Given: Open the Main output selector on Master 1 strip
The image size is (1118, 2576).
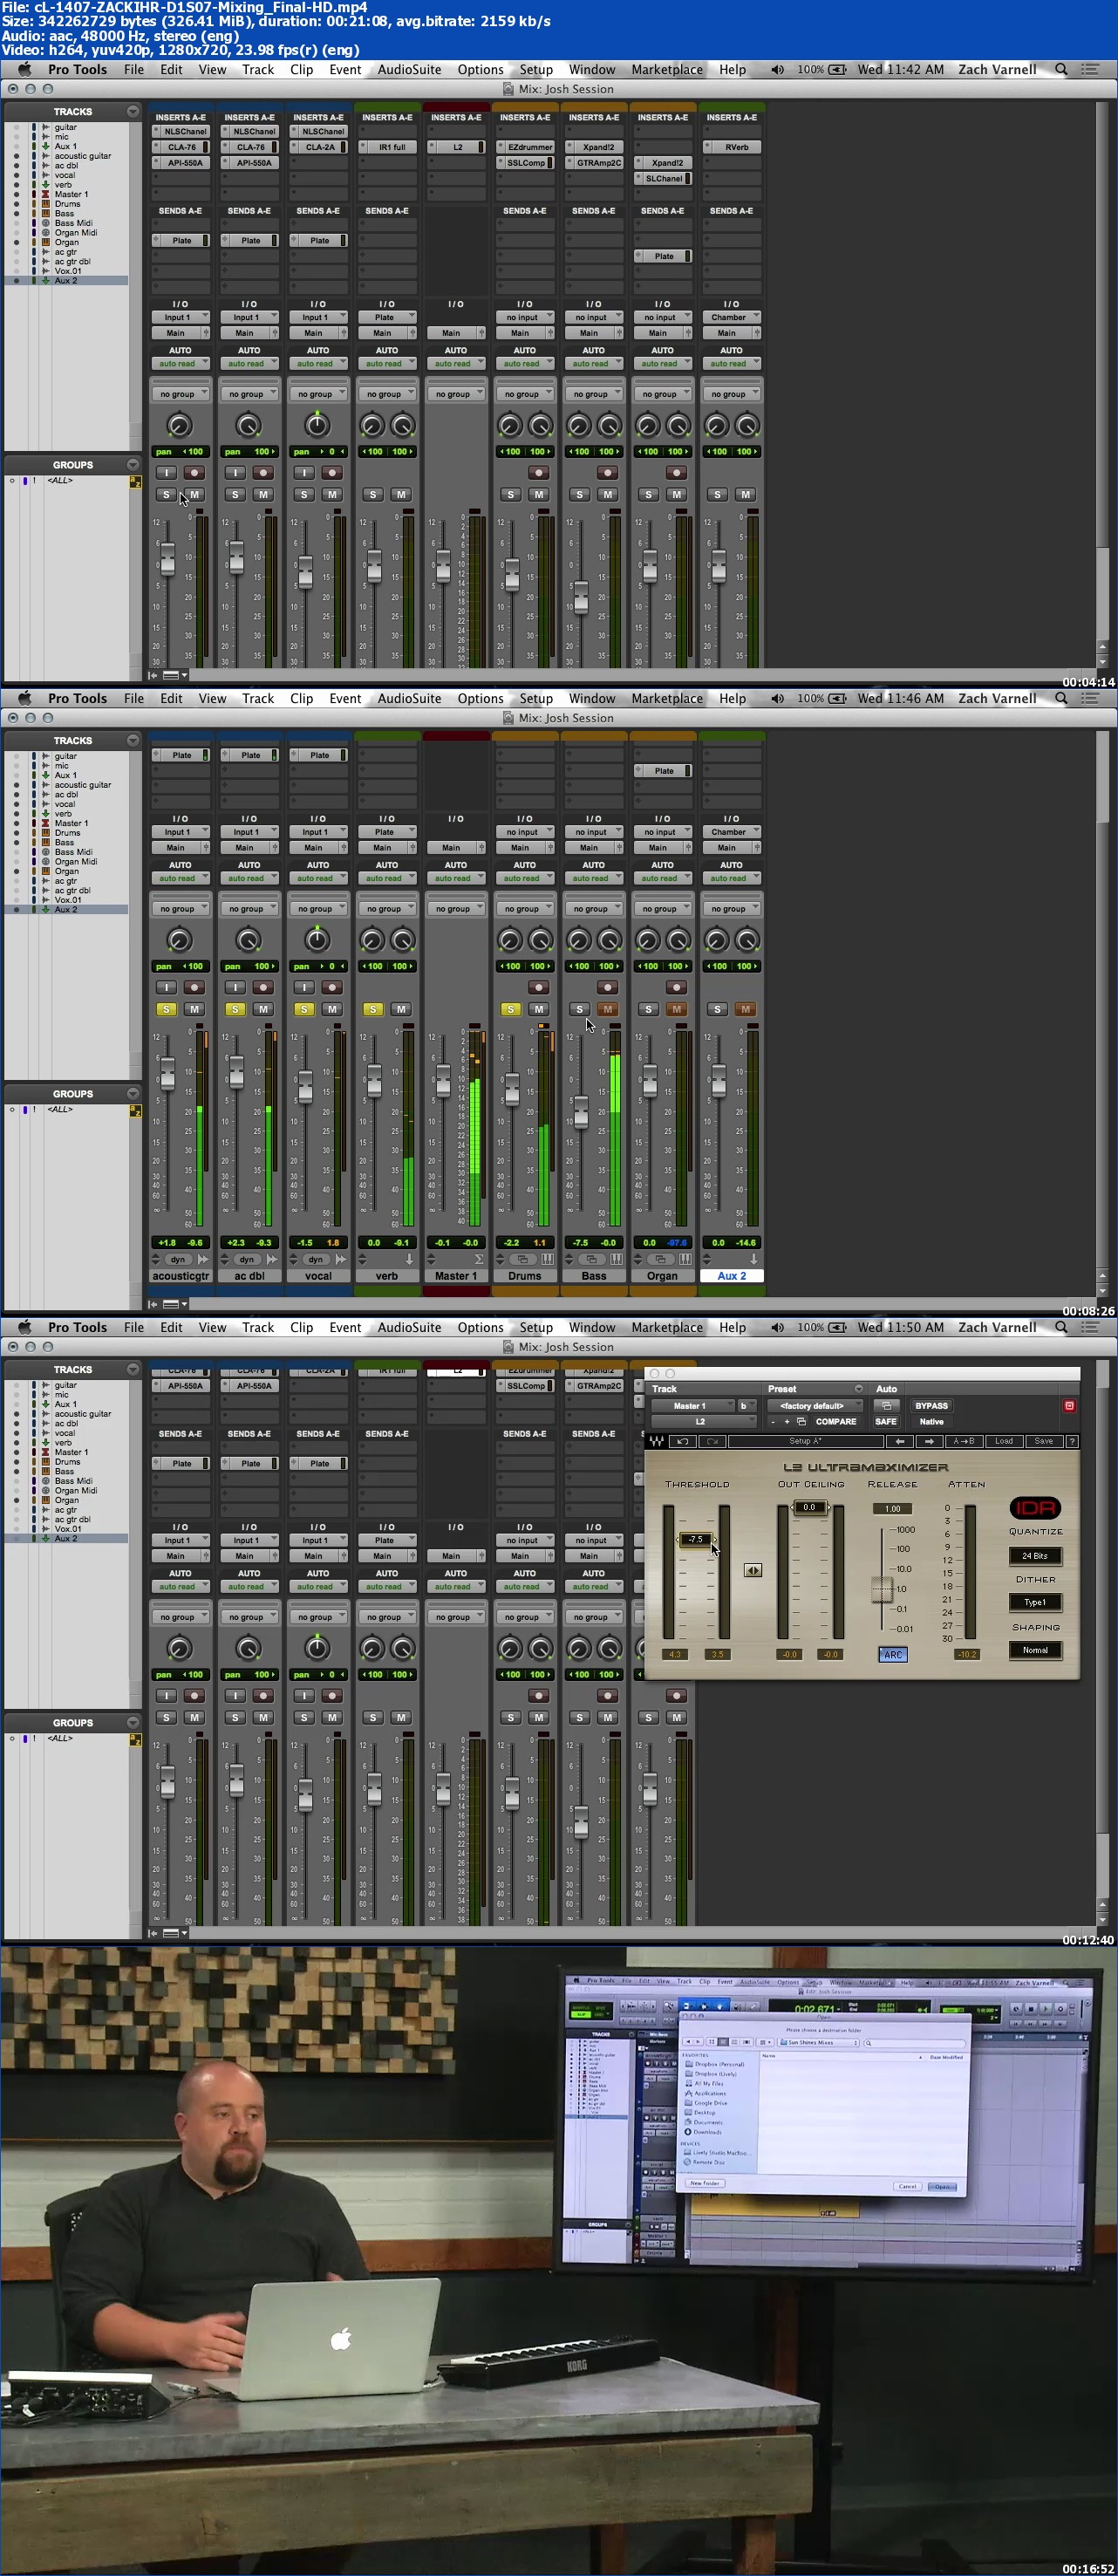Looking at the screenshot, I should pyautogui.click(x=456, y=847).
